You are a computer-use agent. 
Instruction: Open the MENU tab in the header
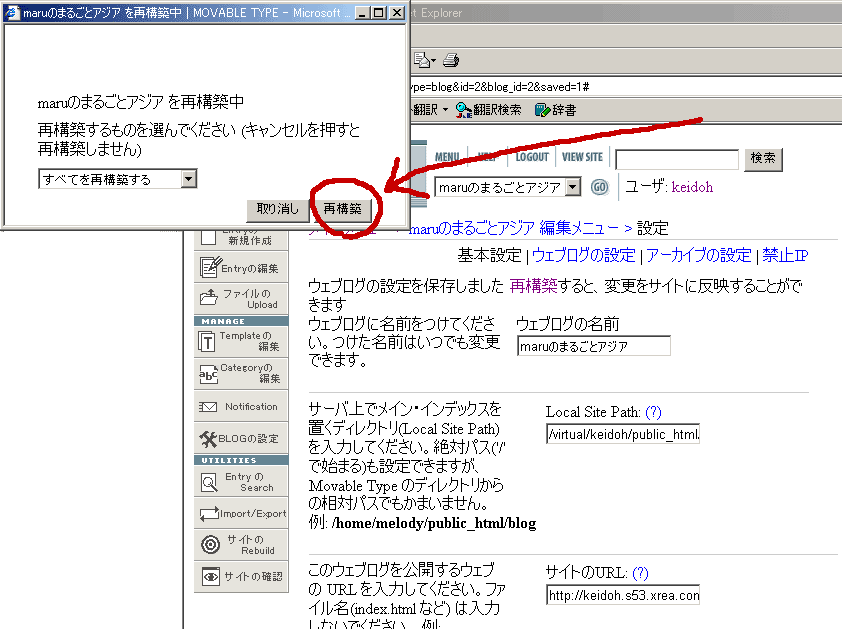[447, 157]
